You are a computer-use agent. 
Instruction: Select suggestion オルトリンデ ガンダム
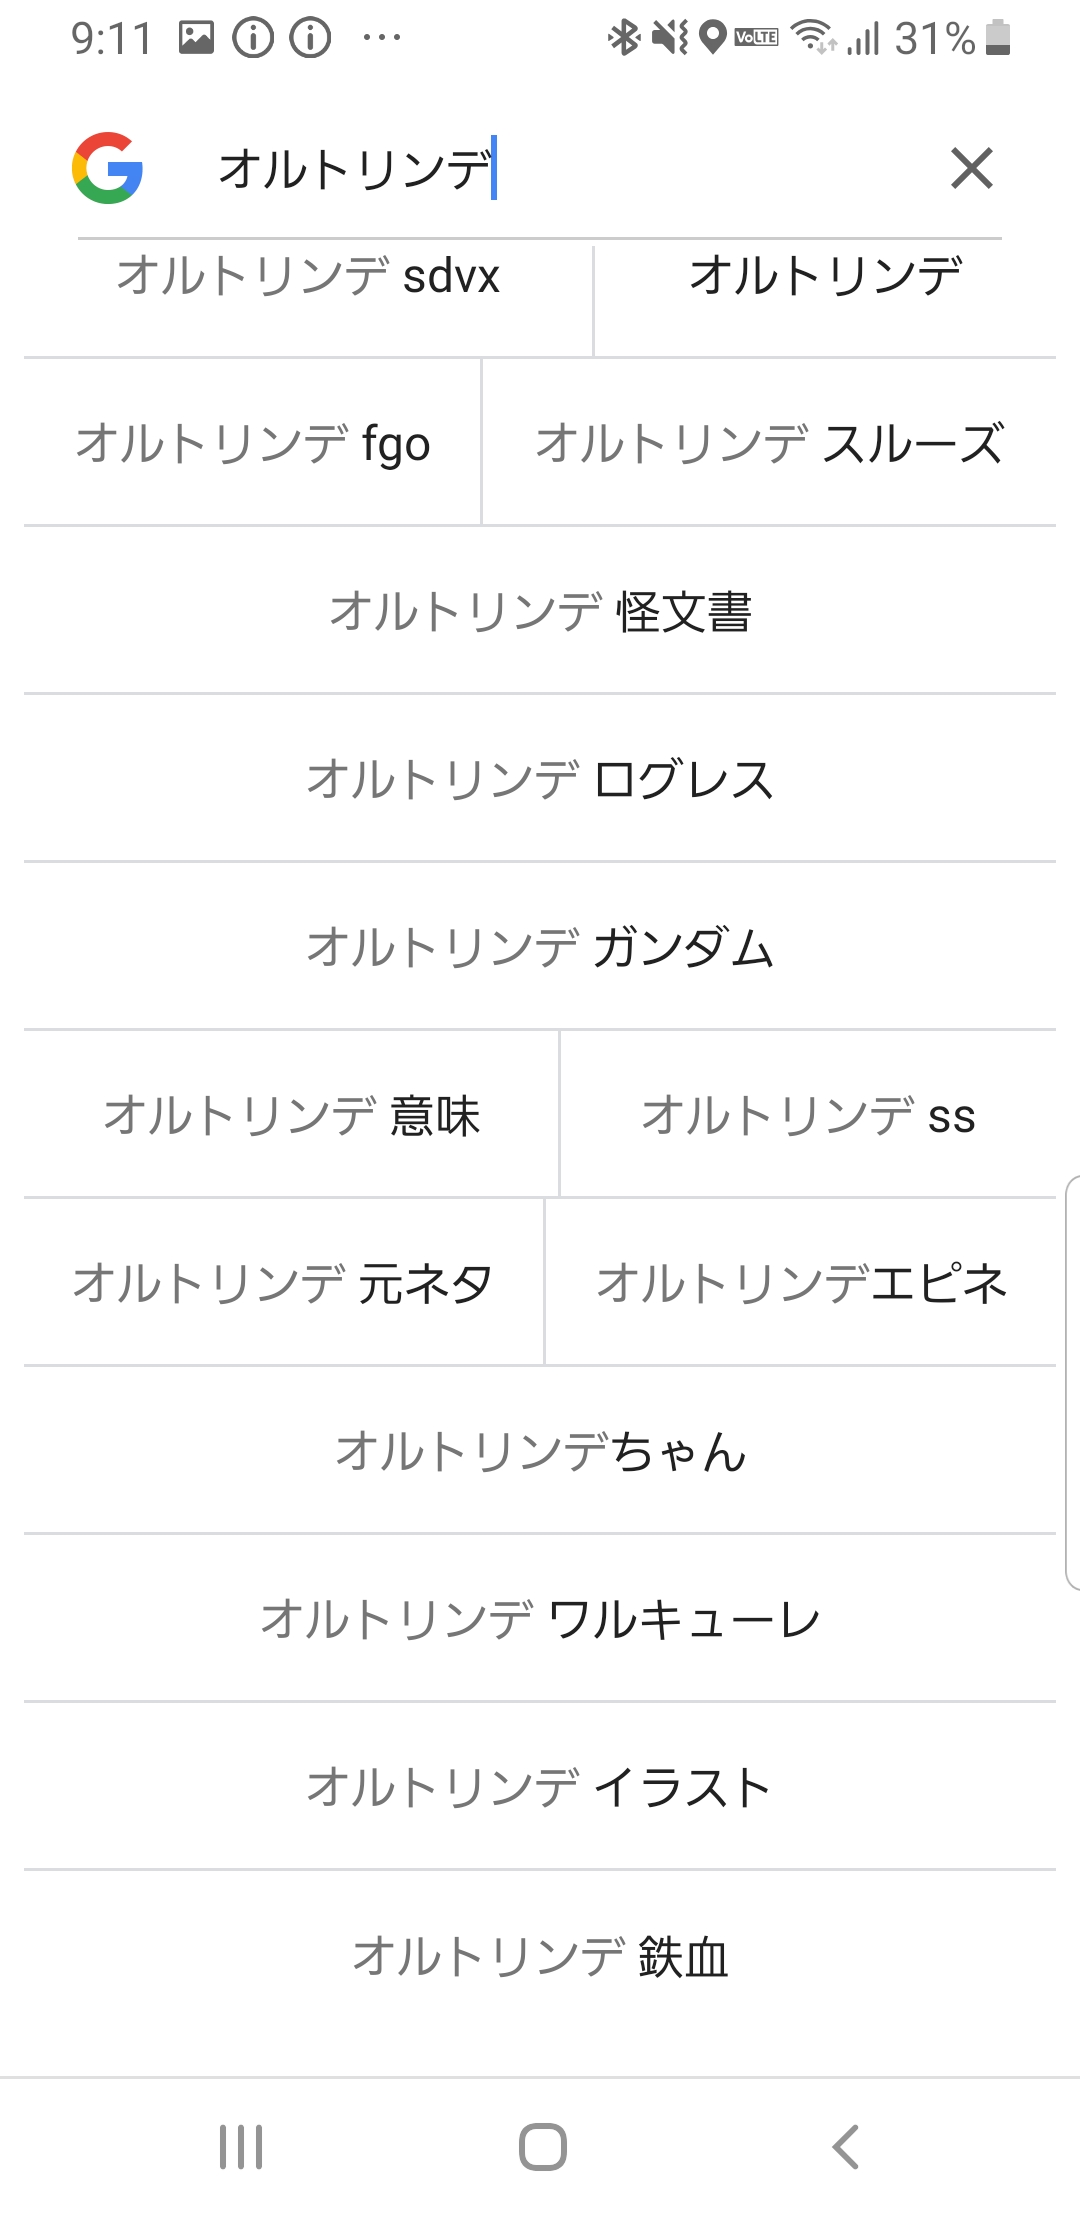(540, 948)
